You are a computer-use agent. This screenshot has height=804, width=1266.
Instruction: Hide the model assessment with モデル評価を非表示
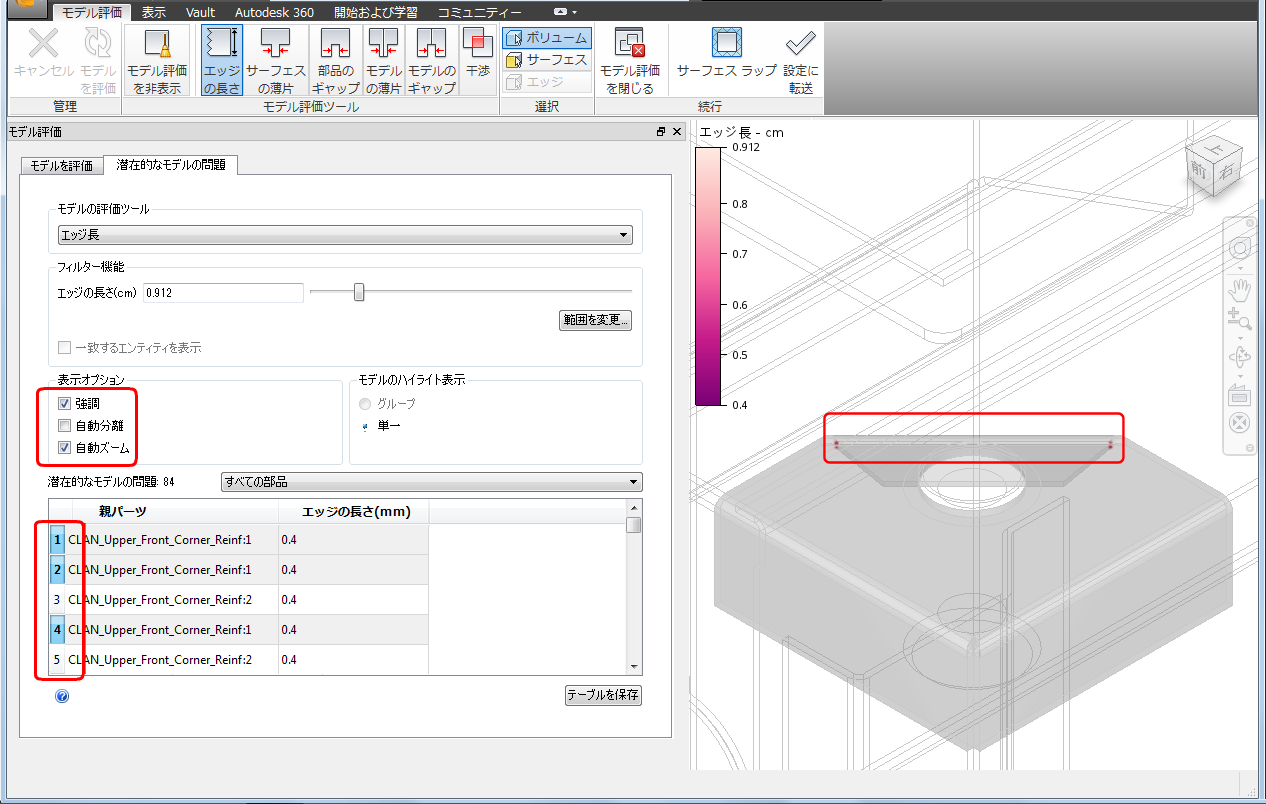point(157,59)
